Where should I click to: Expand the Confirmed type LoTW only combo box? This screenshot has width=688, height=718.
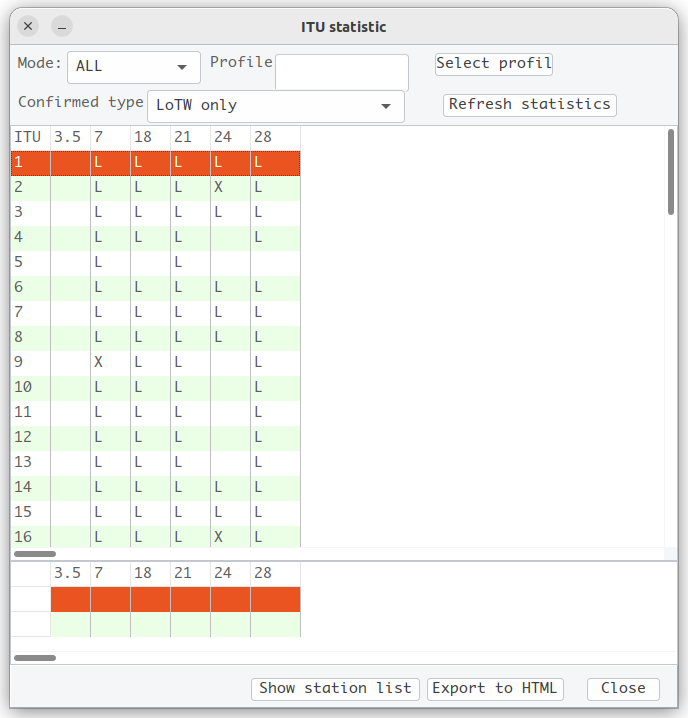[276, 106]
